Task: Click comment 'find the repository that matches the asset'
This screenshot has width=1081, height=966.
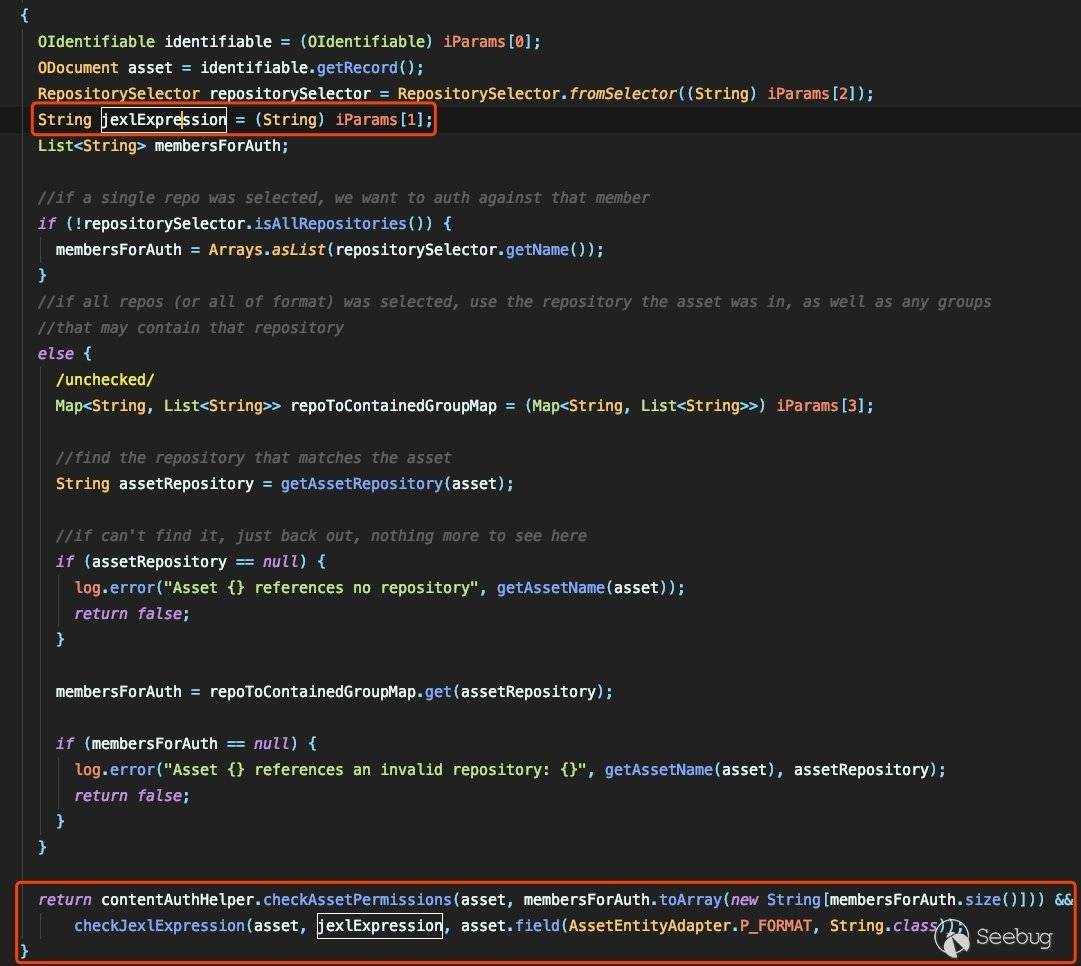Action: tap(253, 458)
